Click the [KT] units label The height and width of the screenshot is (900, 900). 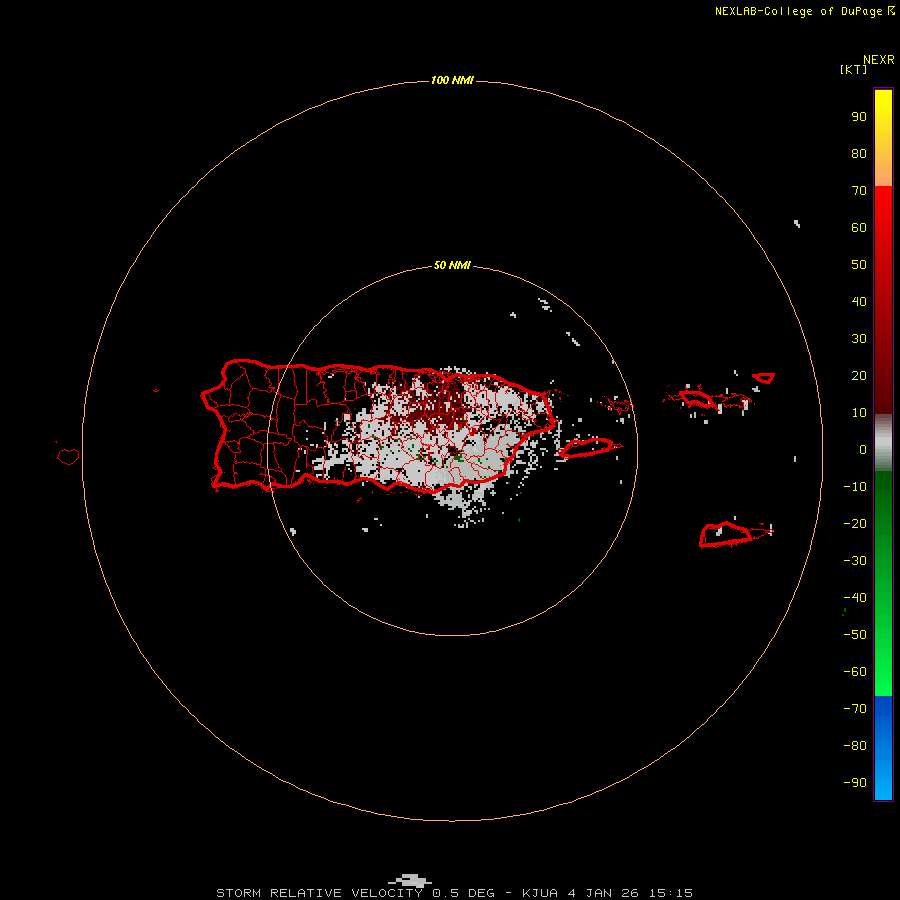853,69
